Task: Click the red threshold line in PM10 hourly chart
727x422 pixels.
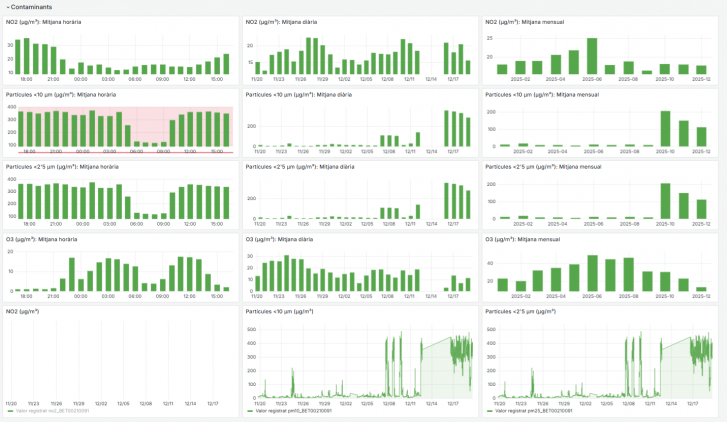Action: click(120, 152)
